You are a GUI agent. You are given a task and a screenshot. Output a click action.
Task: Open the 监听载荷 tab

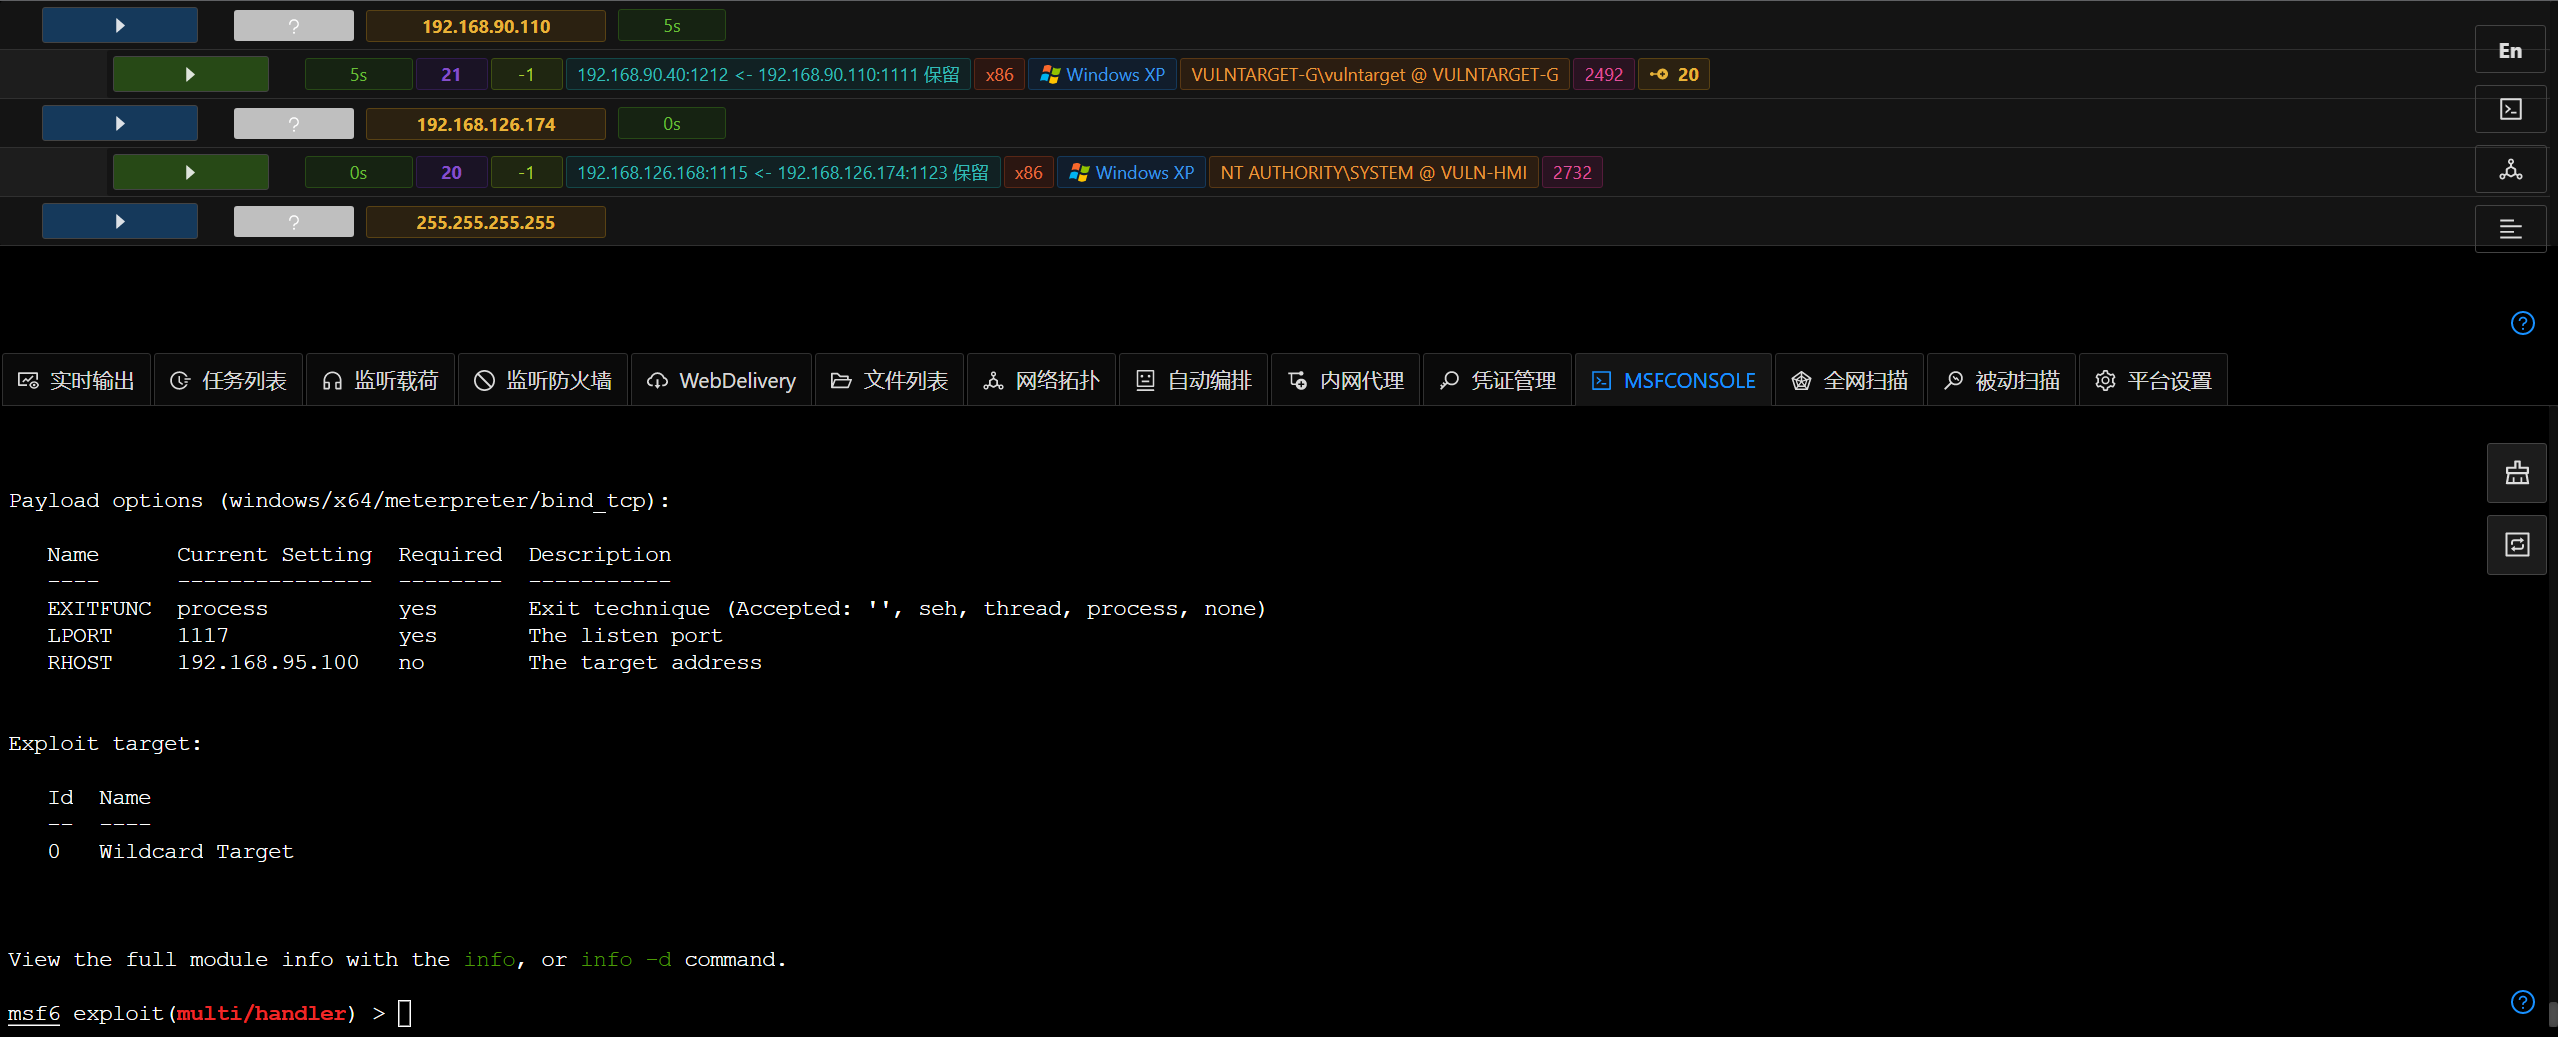pyautogui.click(x=381, y=381)
